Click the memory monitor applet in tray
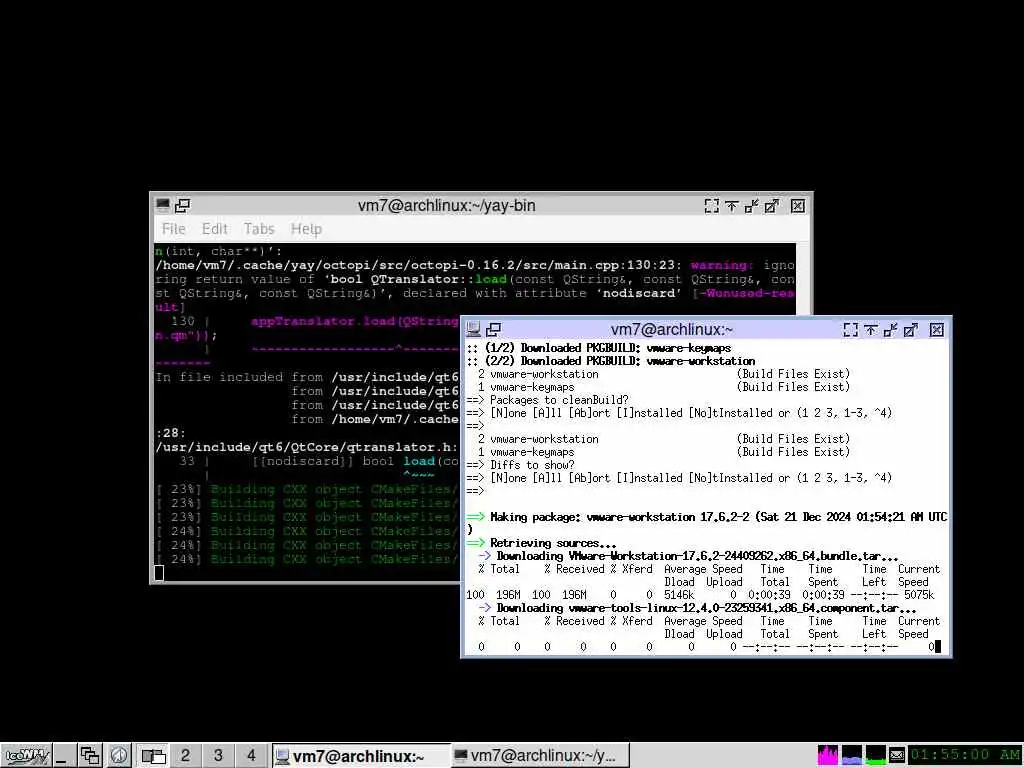 pyautogui.click(x=852, y=755)
